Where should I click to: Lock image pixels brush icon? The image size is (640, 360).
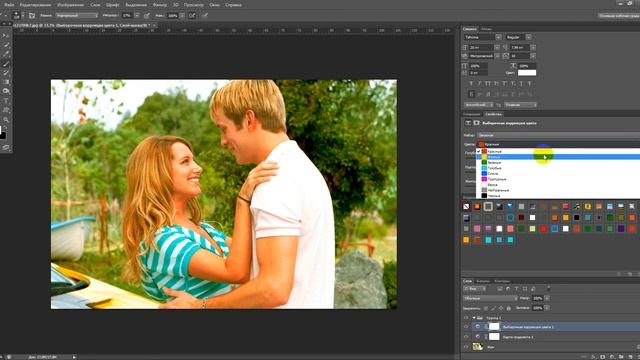(493, 308)
